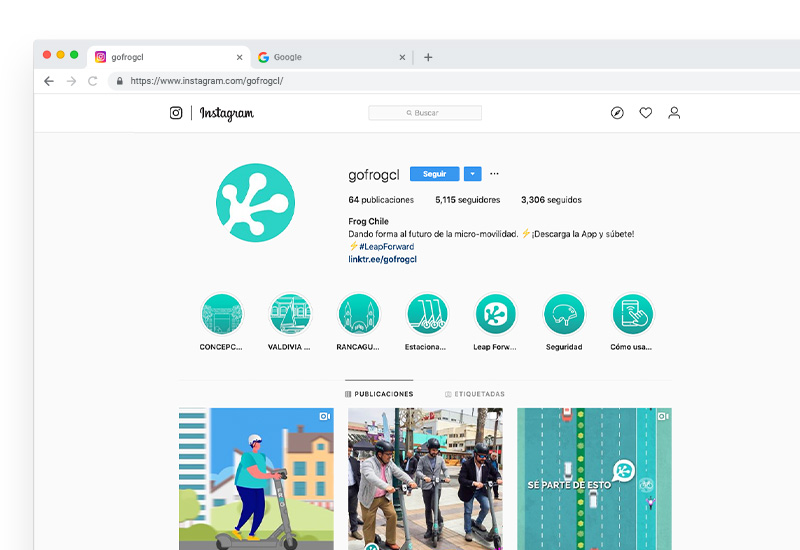The width and height of the screenshot is (800, 550).
Task: Open the Estaciona... scooters highlight
Action: (427, 314)
